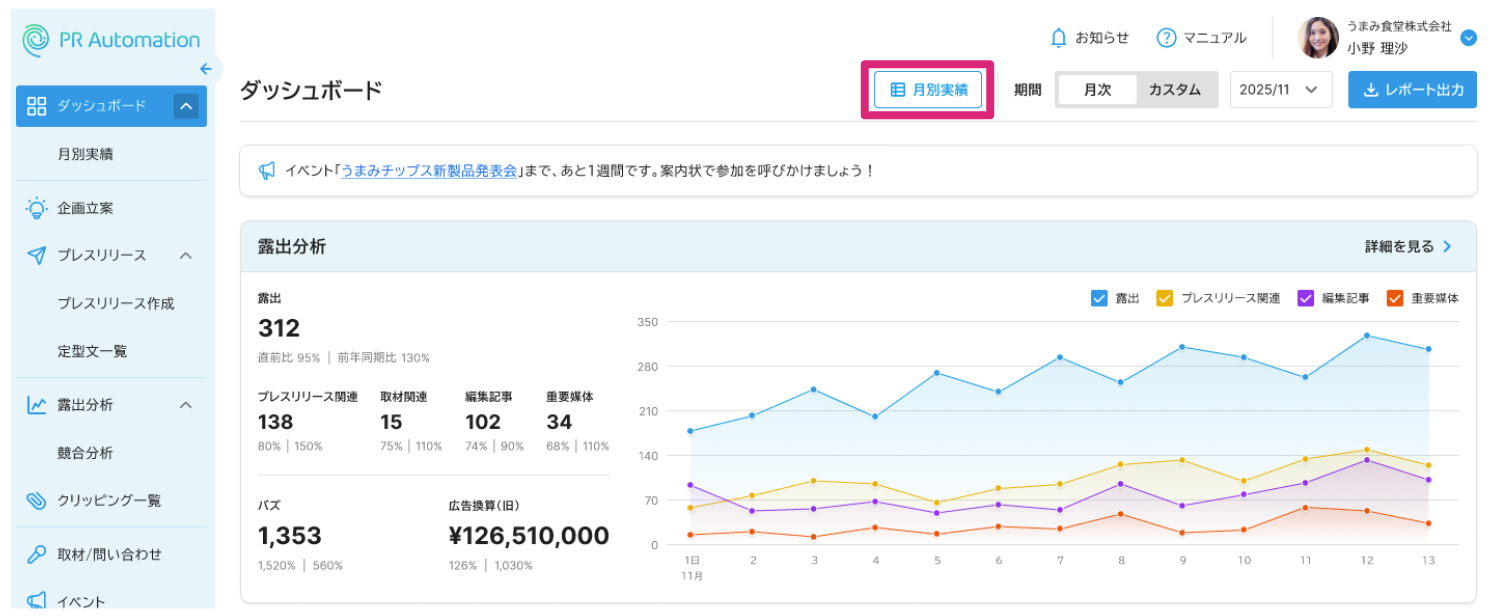Disable the 編集記事 series checkbox
Image resolution: width=1493 pixels, height=616 pixels.
click(x=1306, y=298)
